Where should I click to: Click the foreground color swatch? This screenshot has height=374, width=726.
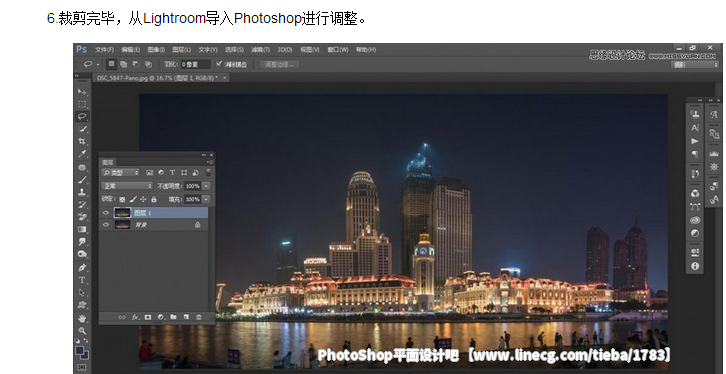[x=80, y=350]
